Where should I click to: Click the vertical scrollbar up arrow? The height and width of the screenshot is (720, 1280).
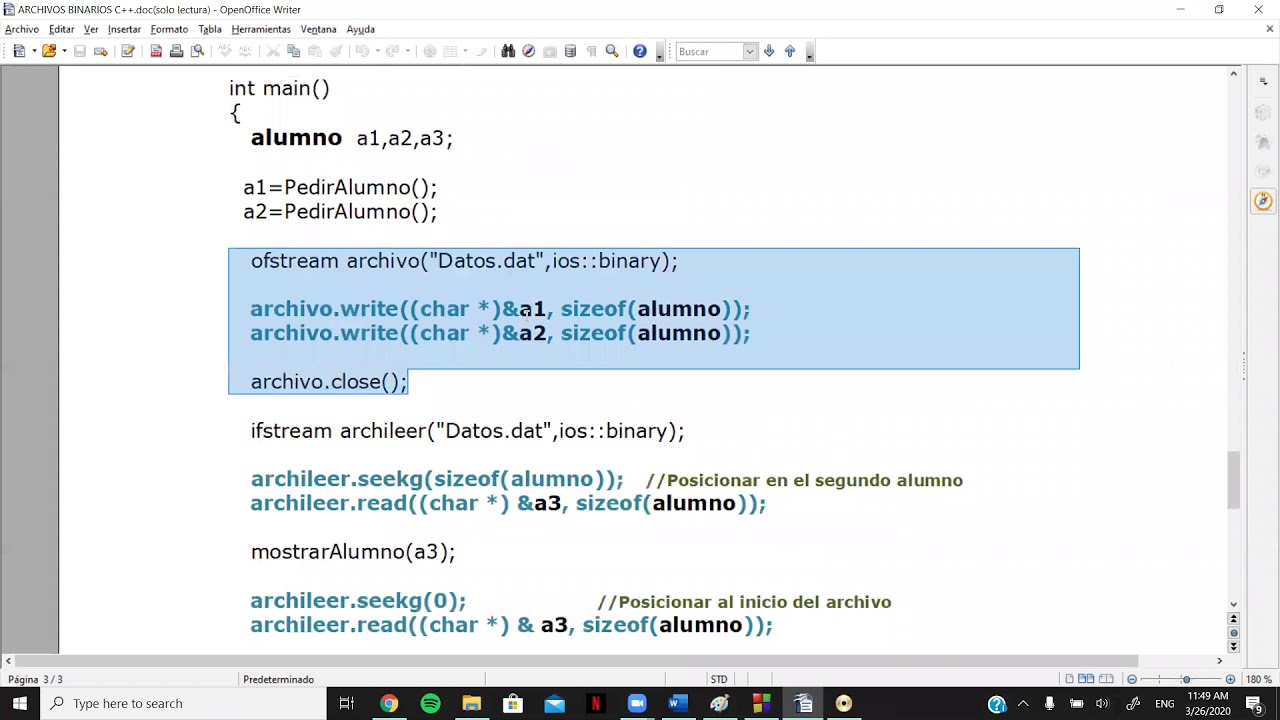pyautogui.click(x=1233, y=74)
